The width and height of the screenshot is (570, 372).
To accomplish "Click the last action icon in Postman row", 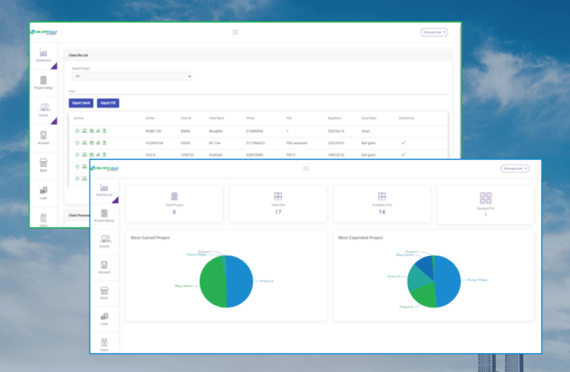I will pyautogui.click(x=104, y=155).
